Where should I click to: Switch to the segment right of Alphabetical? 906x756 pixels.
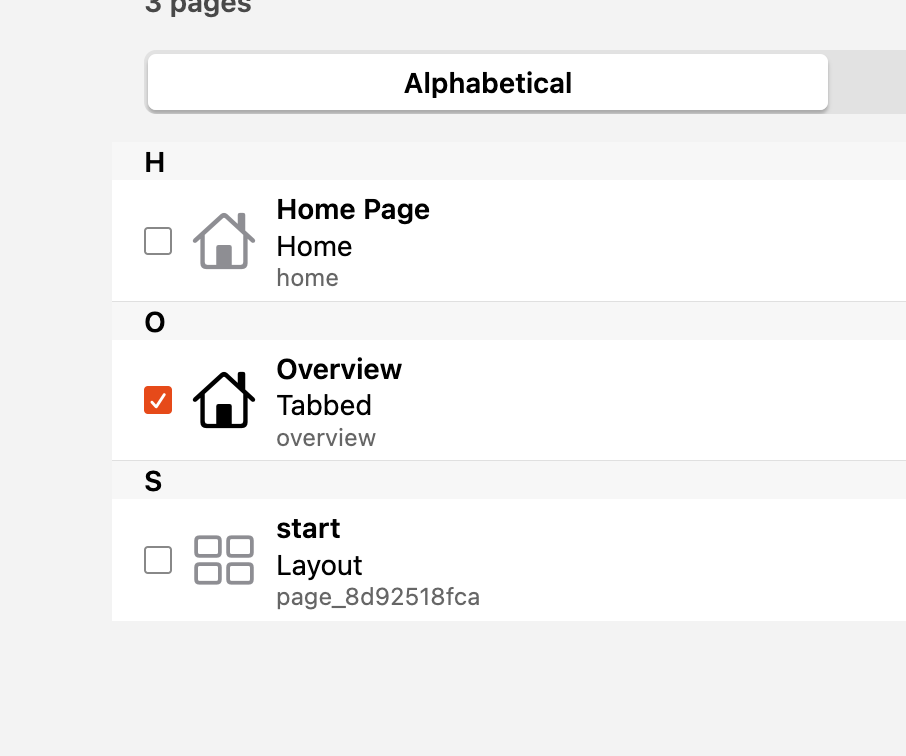[x=868, y=83]
